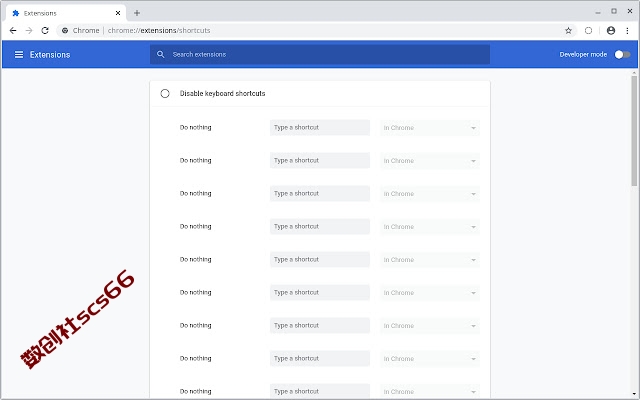The height and width of the screenshot is (400, 640).
Task: Click the Developer mode label text
Action: coord(583,54)
